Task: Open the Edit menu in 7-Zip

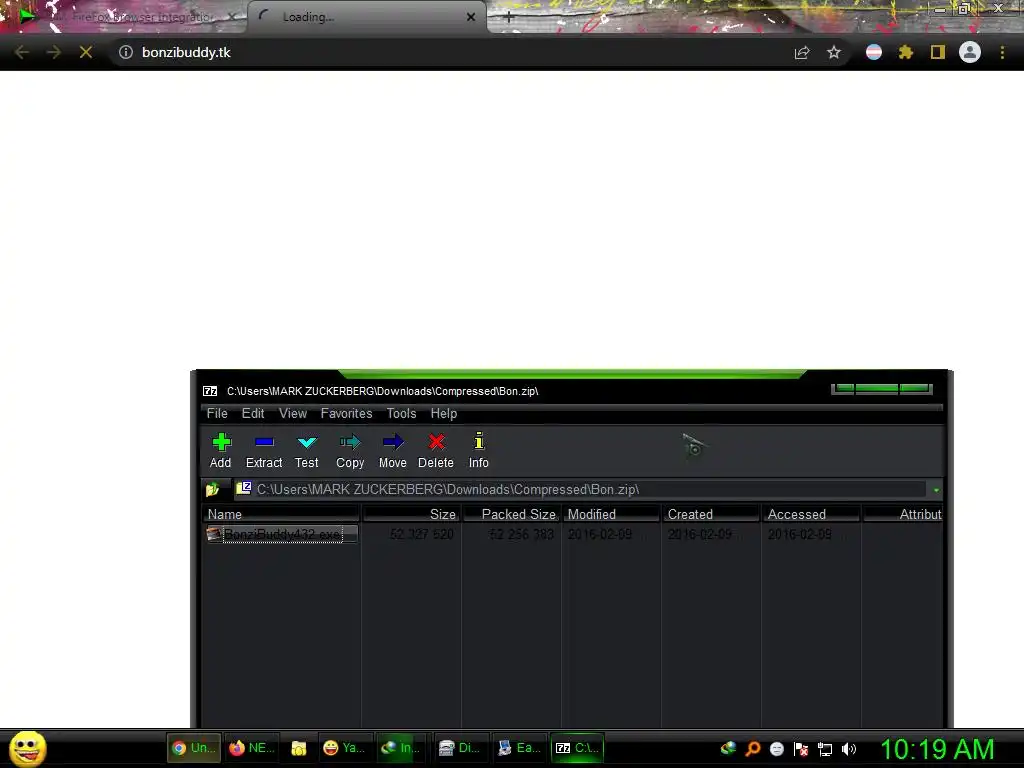Action: (x=253, y=413)
